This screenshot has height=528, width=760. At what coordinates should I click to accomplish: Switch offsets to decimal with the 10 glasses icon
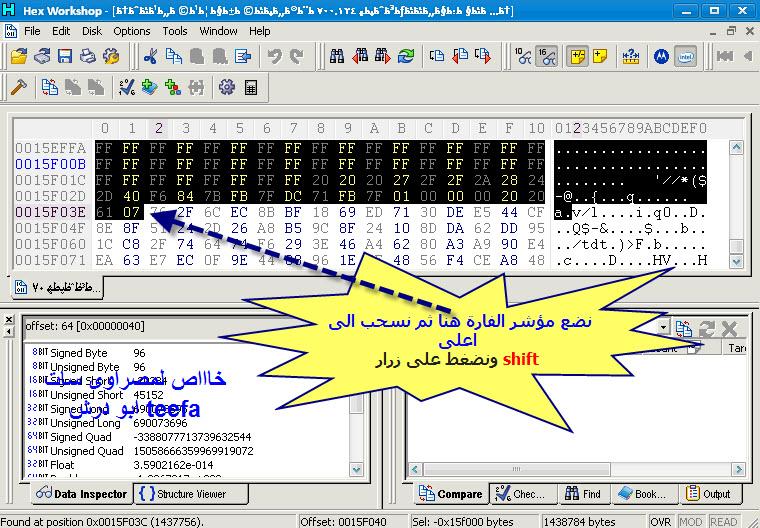(x=522, y=56)
